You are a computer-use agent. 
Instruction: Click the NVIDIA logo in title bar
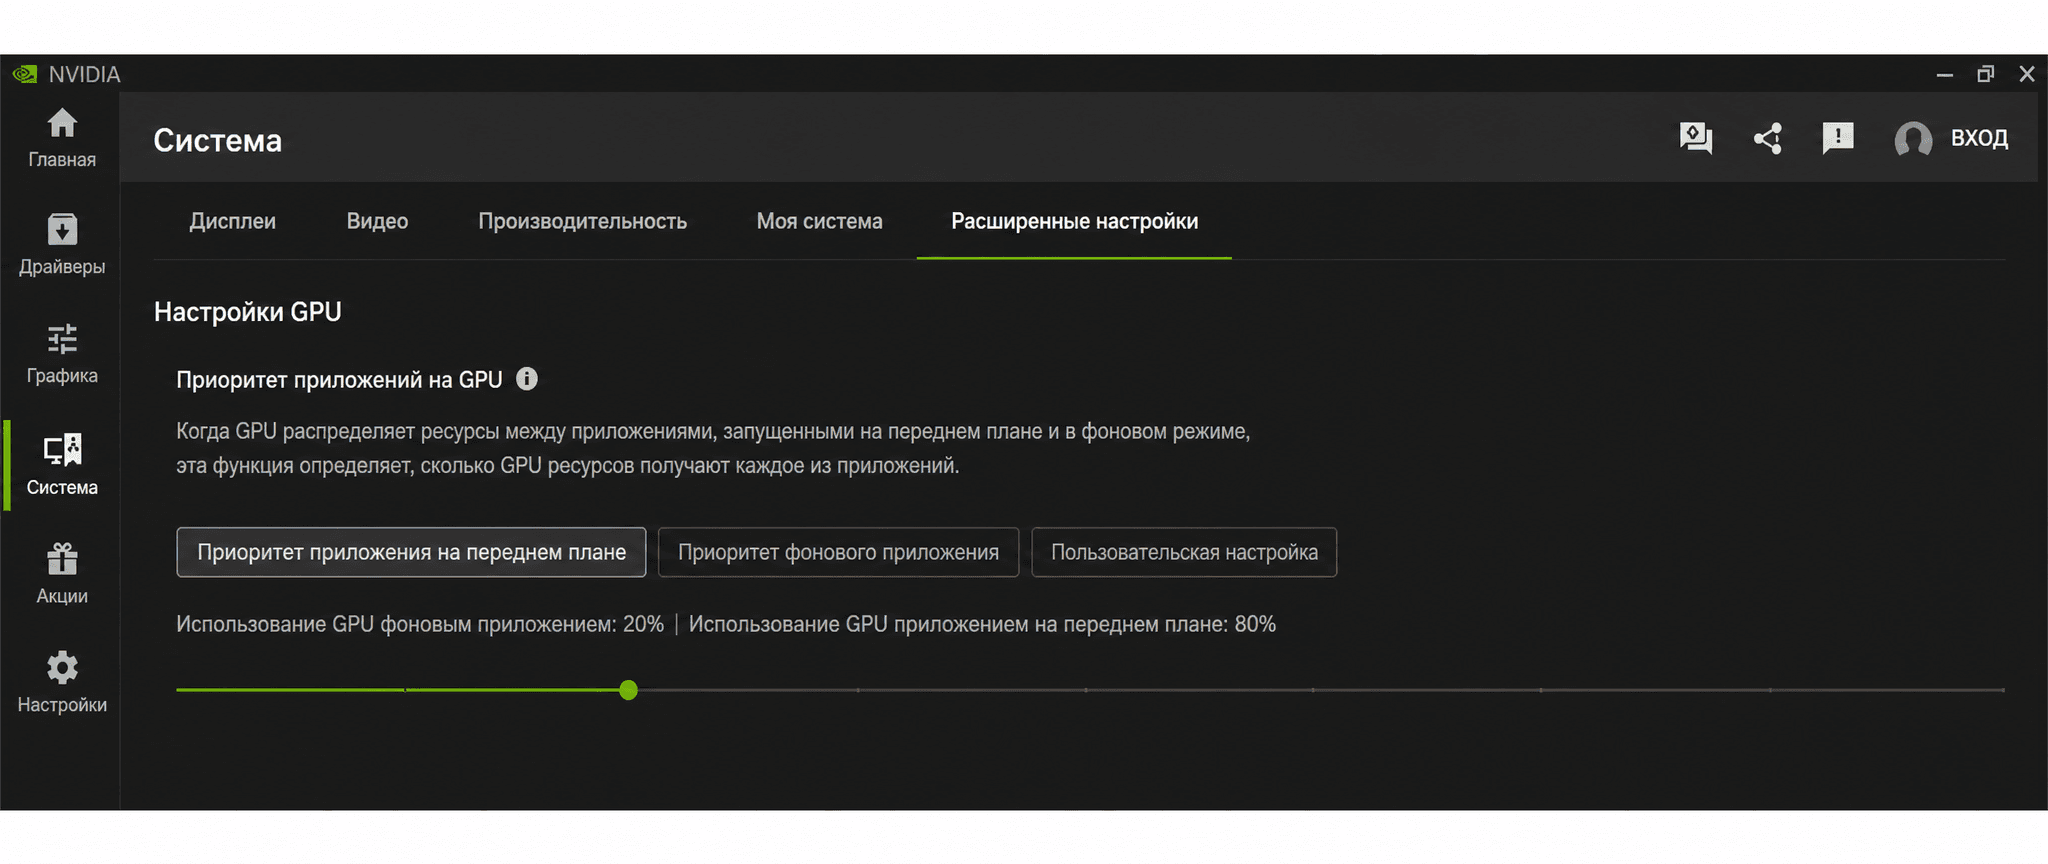25,74
